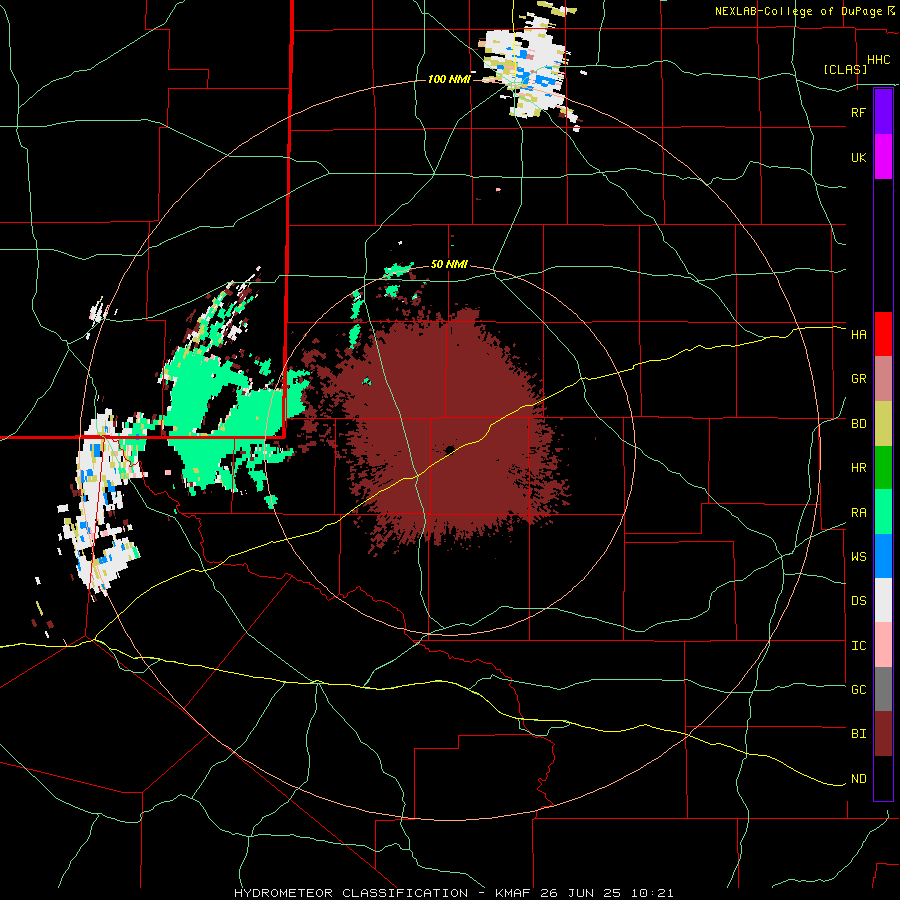Click the red HA legend color swatch
The image size is (900, 900).
(x=883, y=334)
